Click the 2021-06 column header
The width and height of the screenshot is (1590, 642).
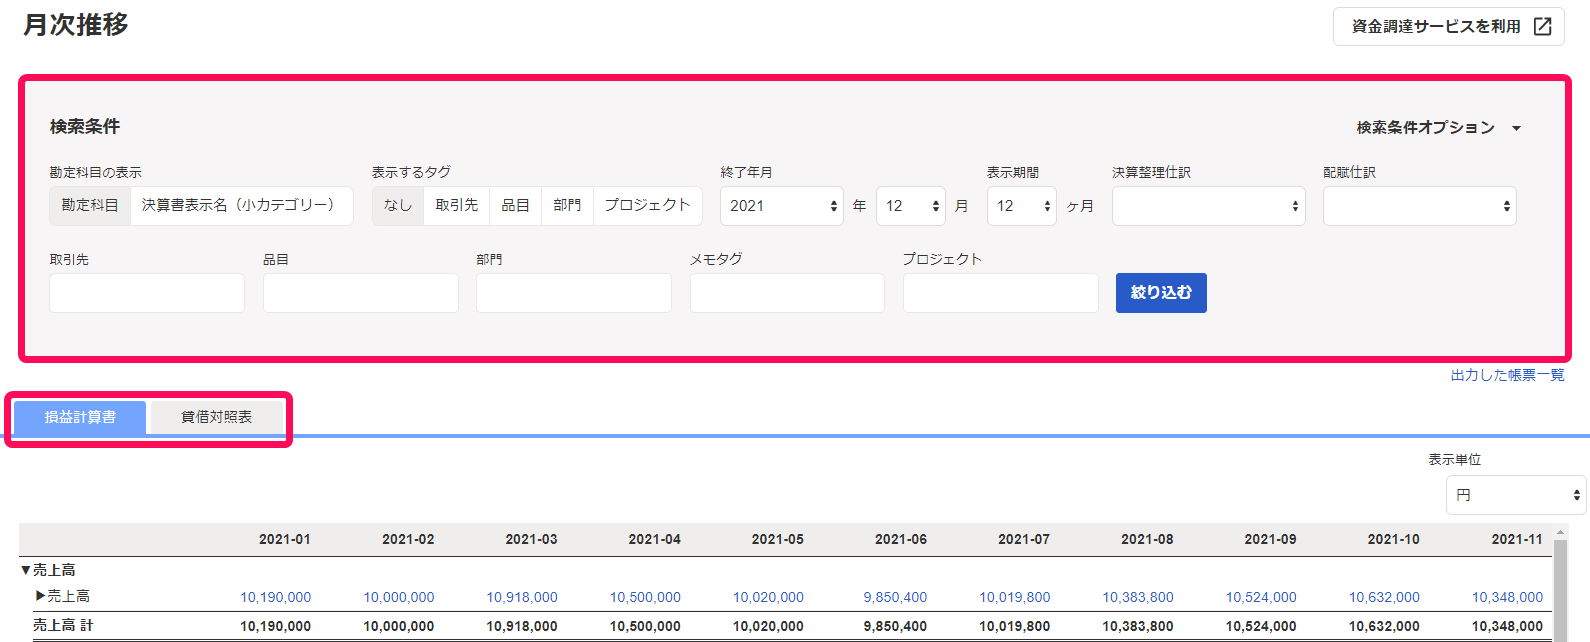click(x=901, y=539)
